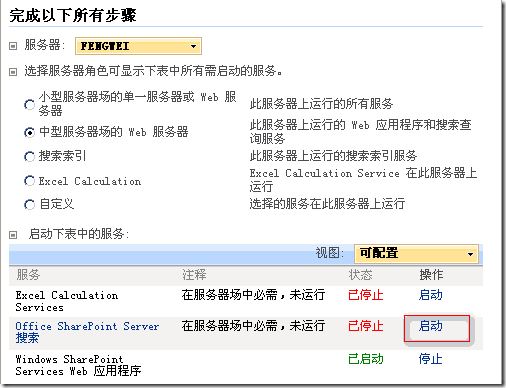Click description 选择的服务在此服务器上运行
Screen dimensions: 506x388
point(327,203)
